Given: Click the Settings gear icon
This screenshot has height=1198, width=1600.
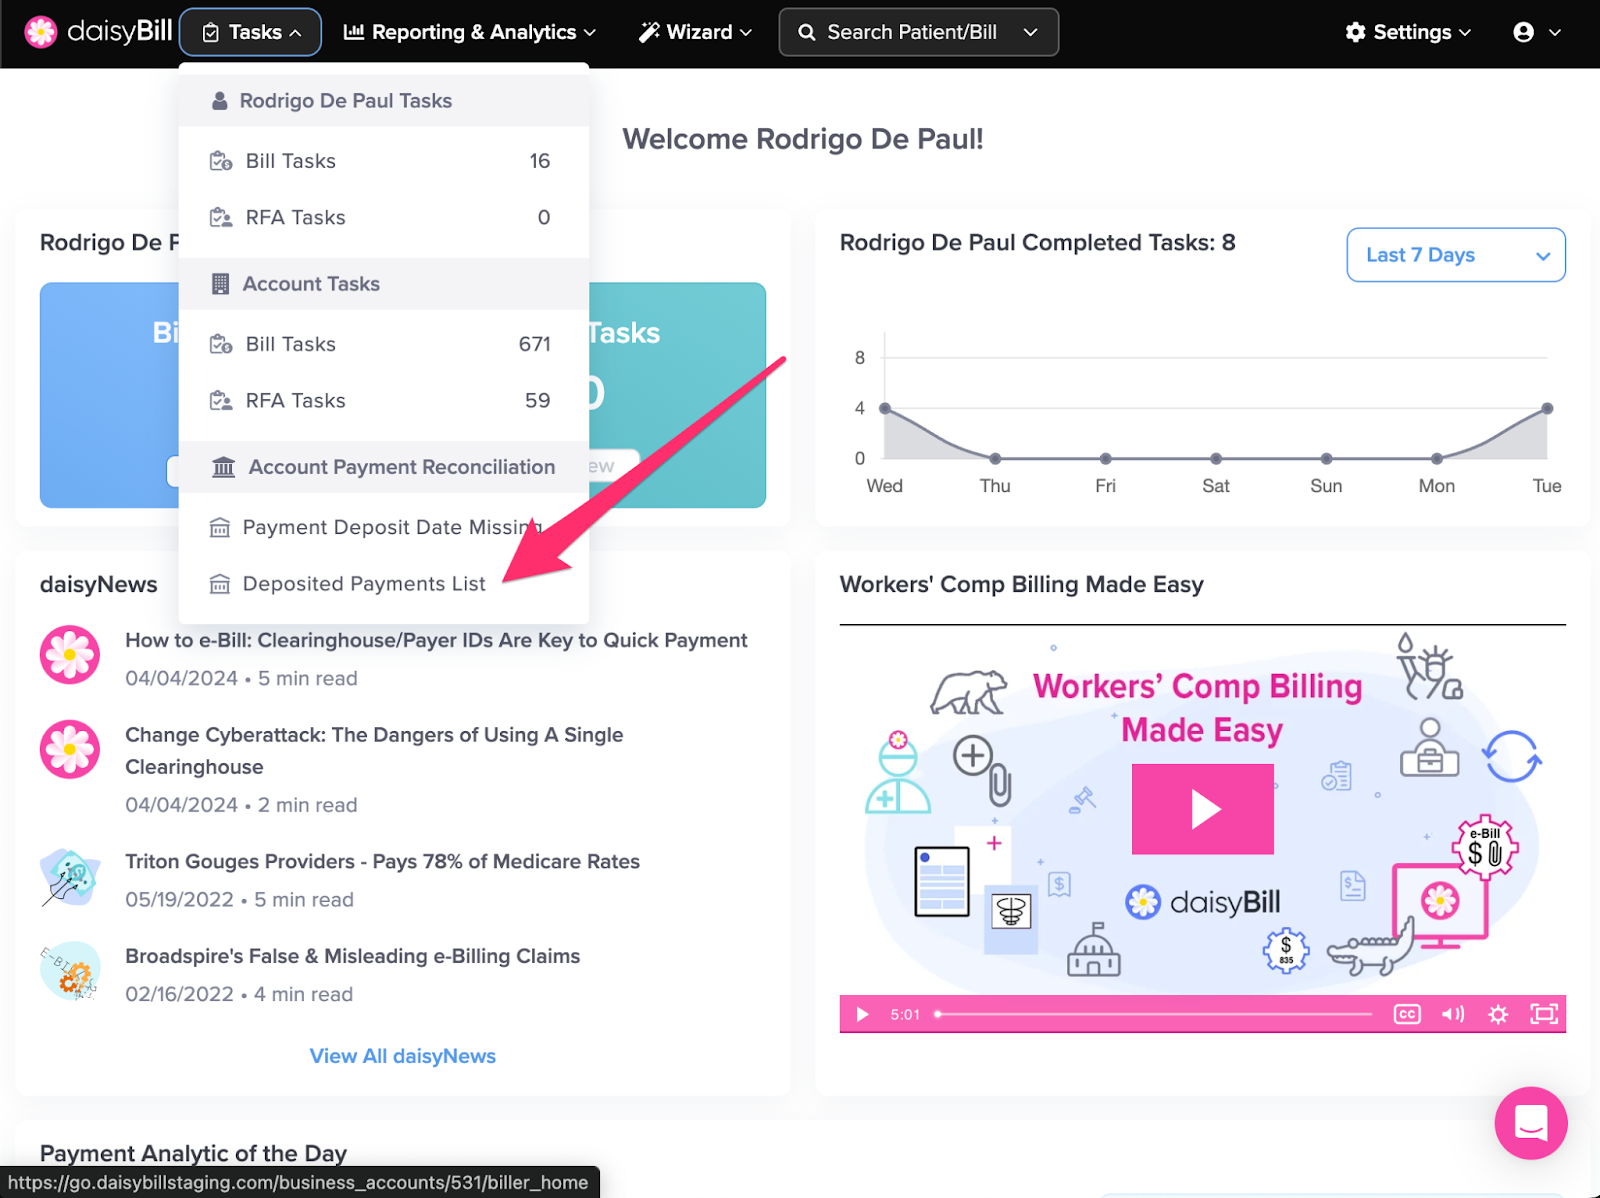Looking at the screenshot, I should tap(1355, 32).
